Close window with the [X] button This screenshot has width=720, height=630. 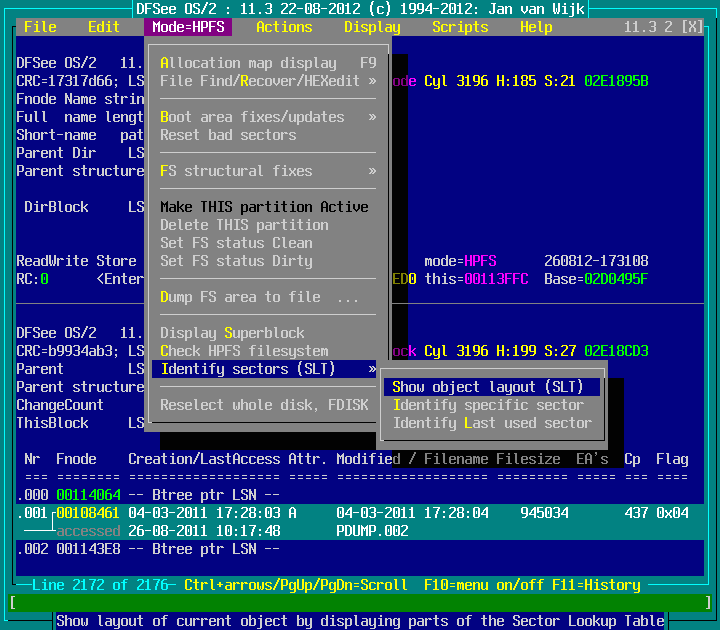click(x=691, y=27)
